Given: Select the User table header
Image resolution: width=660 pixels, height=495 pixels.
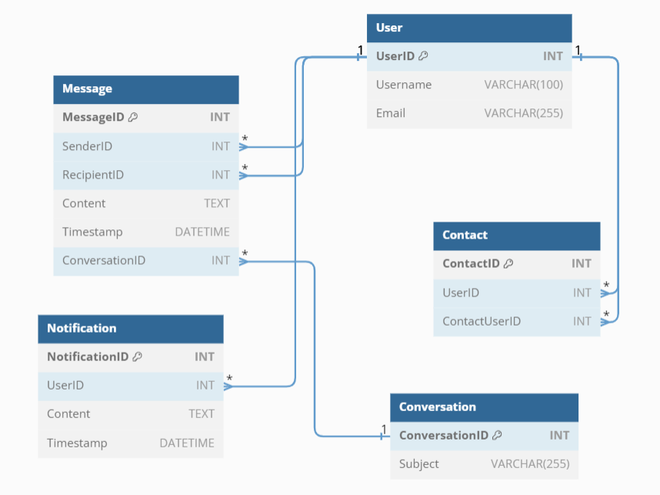Looking at the screenshot, I should click(x=469, y=28).
